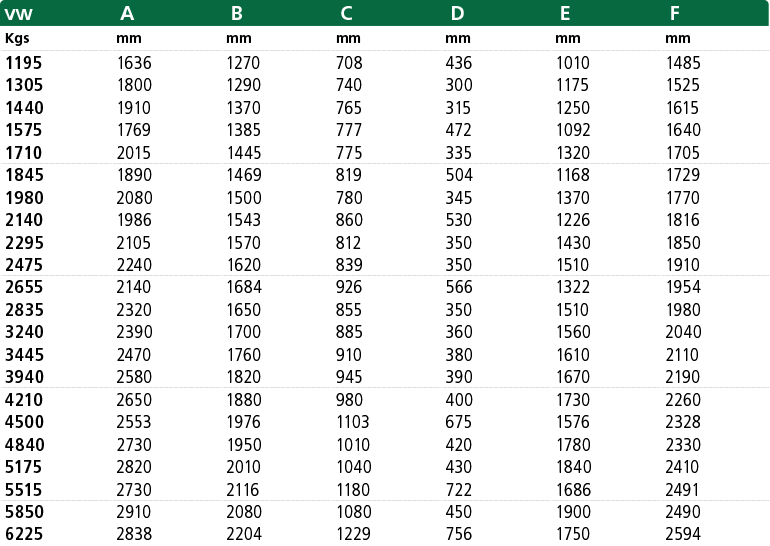This screenshot has height=546, width=770.
Task: Select value 2116 in column B
Action: (243, 490)
